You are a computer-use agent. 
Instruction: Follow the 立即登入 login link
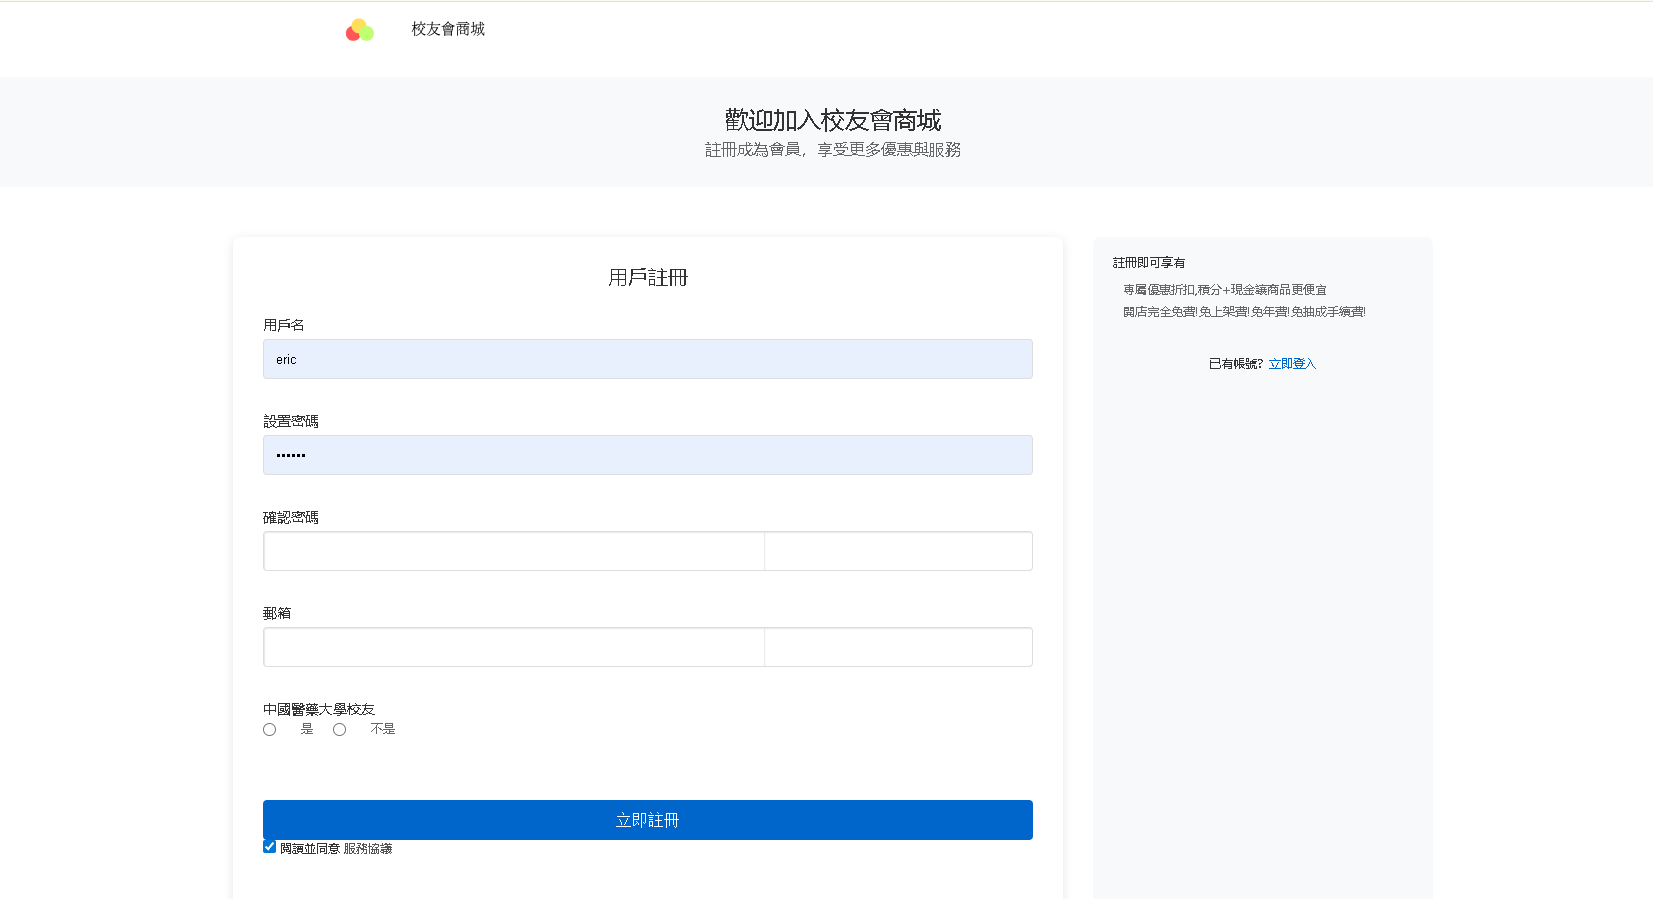coord(1292,364)
